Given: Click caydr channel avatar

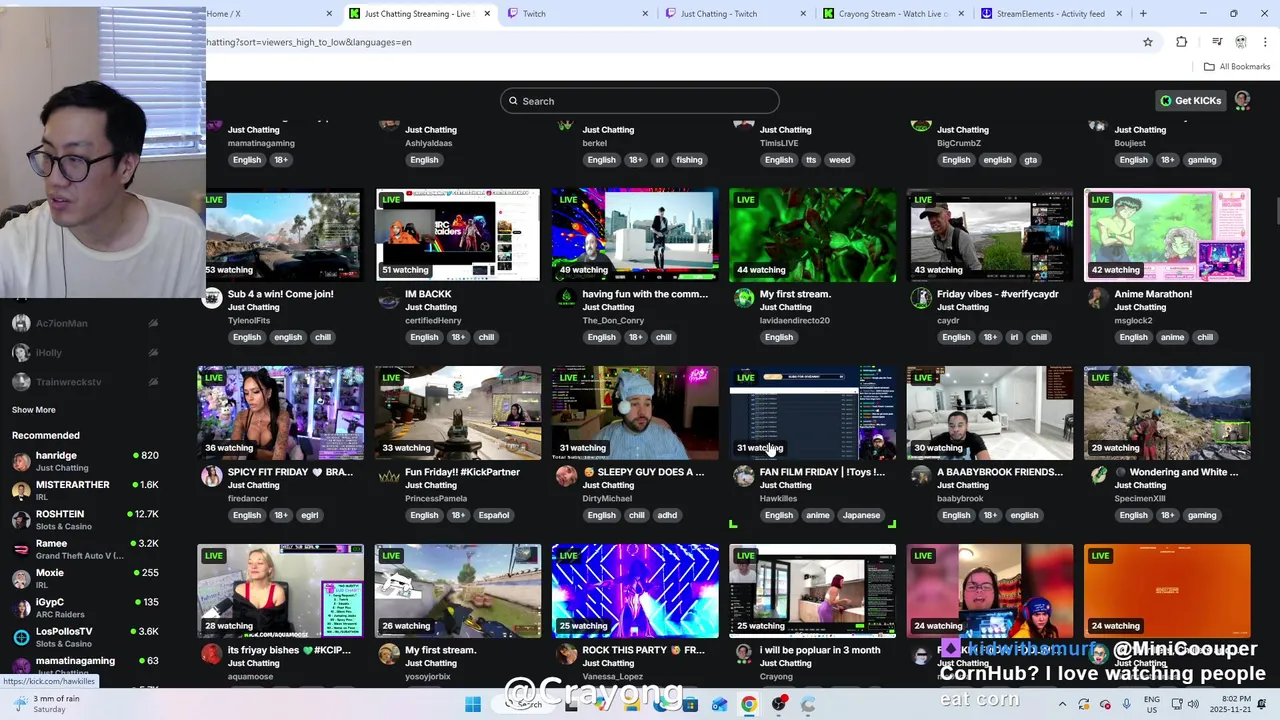Looking at the screenshot, I should pos(921,298).
